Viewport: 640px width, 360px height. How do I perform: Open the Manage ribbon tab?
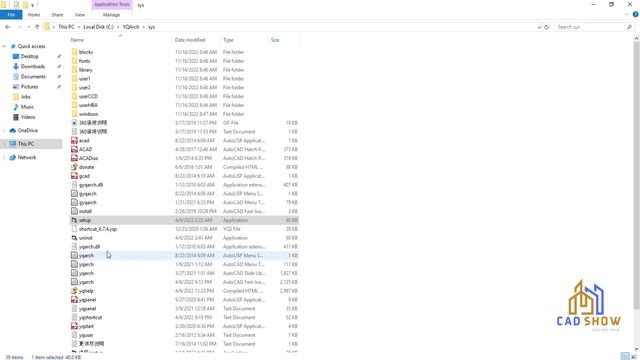(x=111, y=15)
